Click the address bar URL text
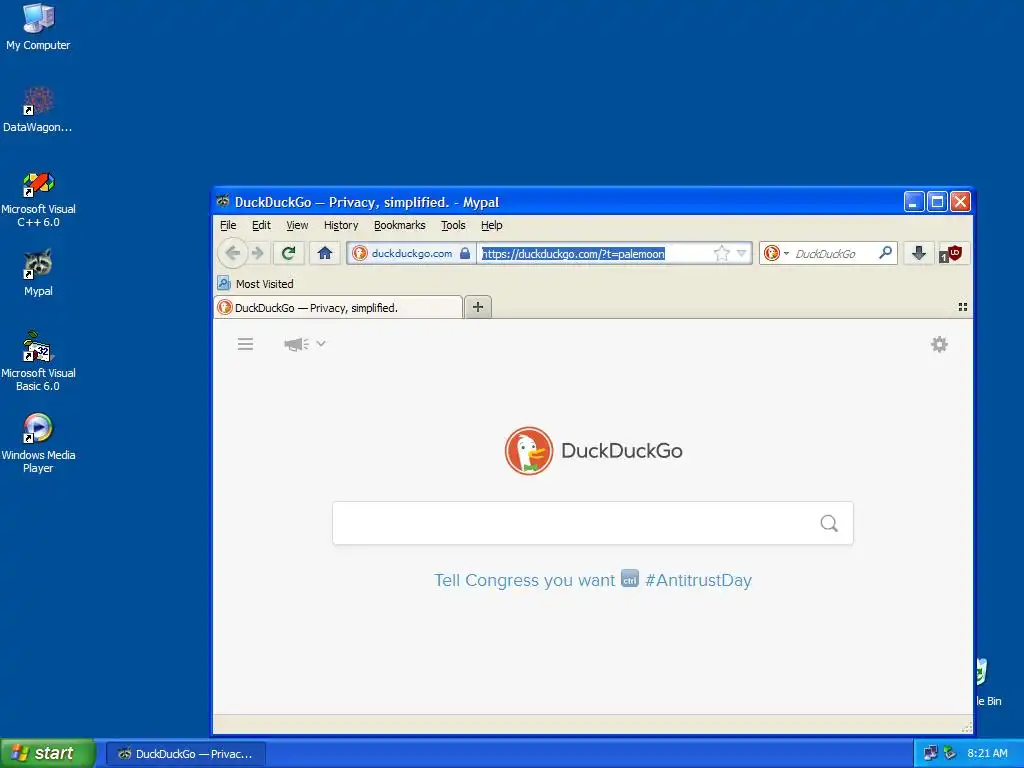 click(573, 253)
